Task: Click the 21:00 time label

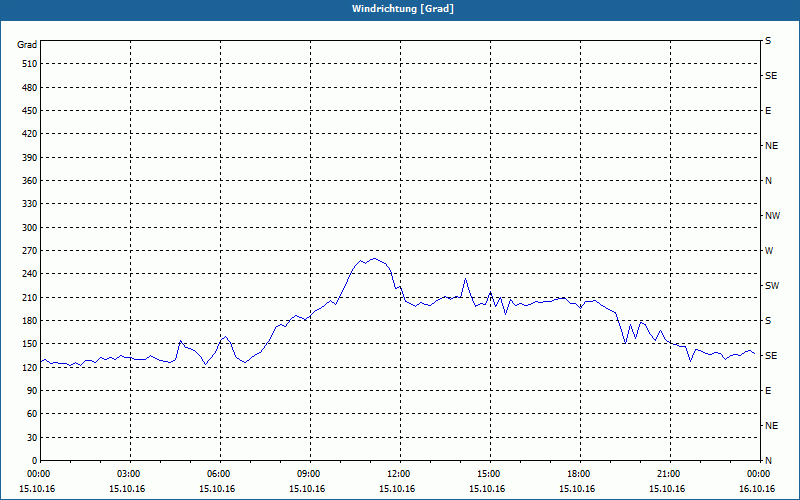Action: tap(670, 474)
